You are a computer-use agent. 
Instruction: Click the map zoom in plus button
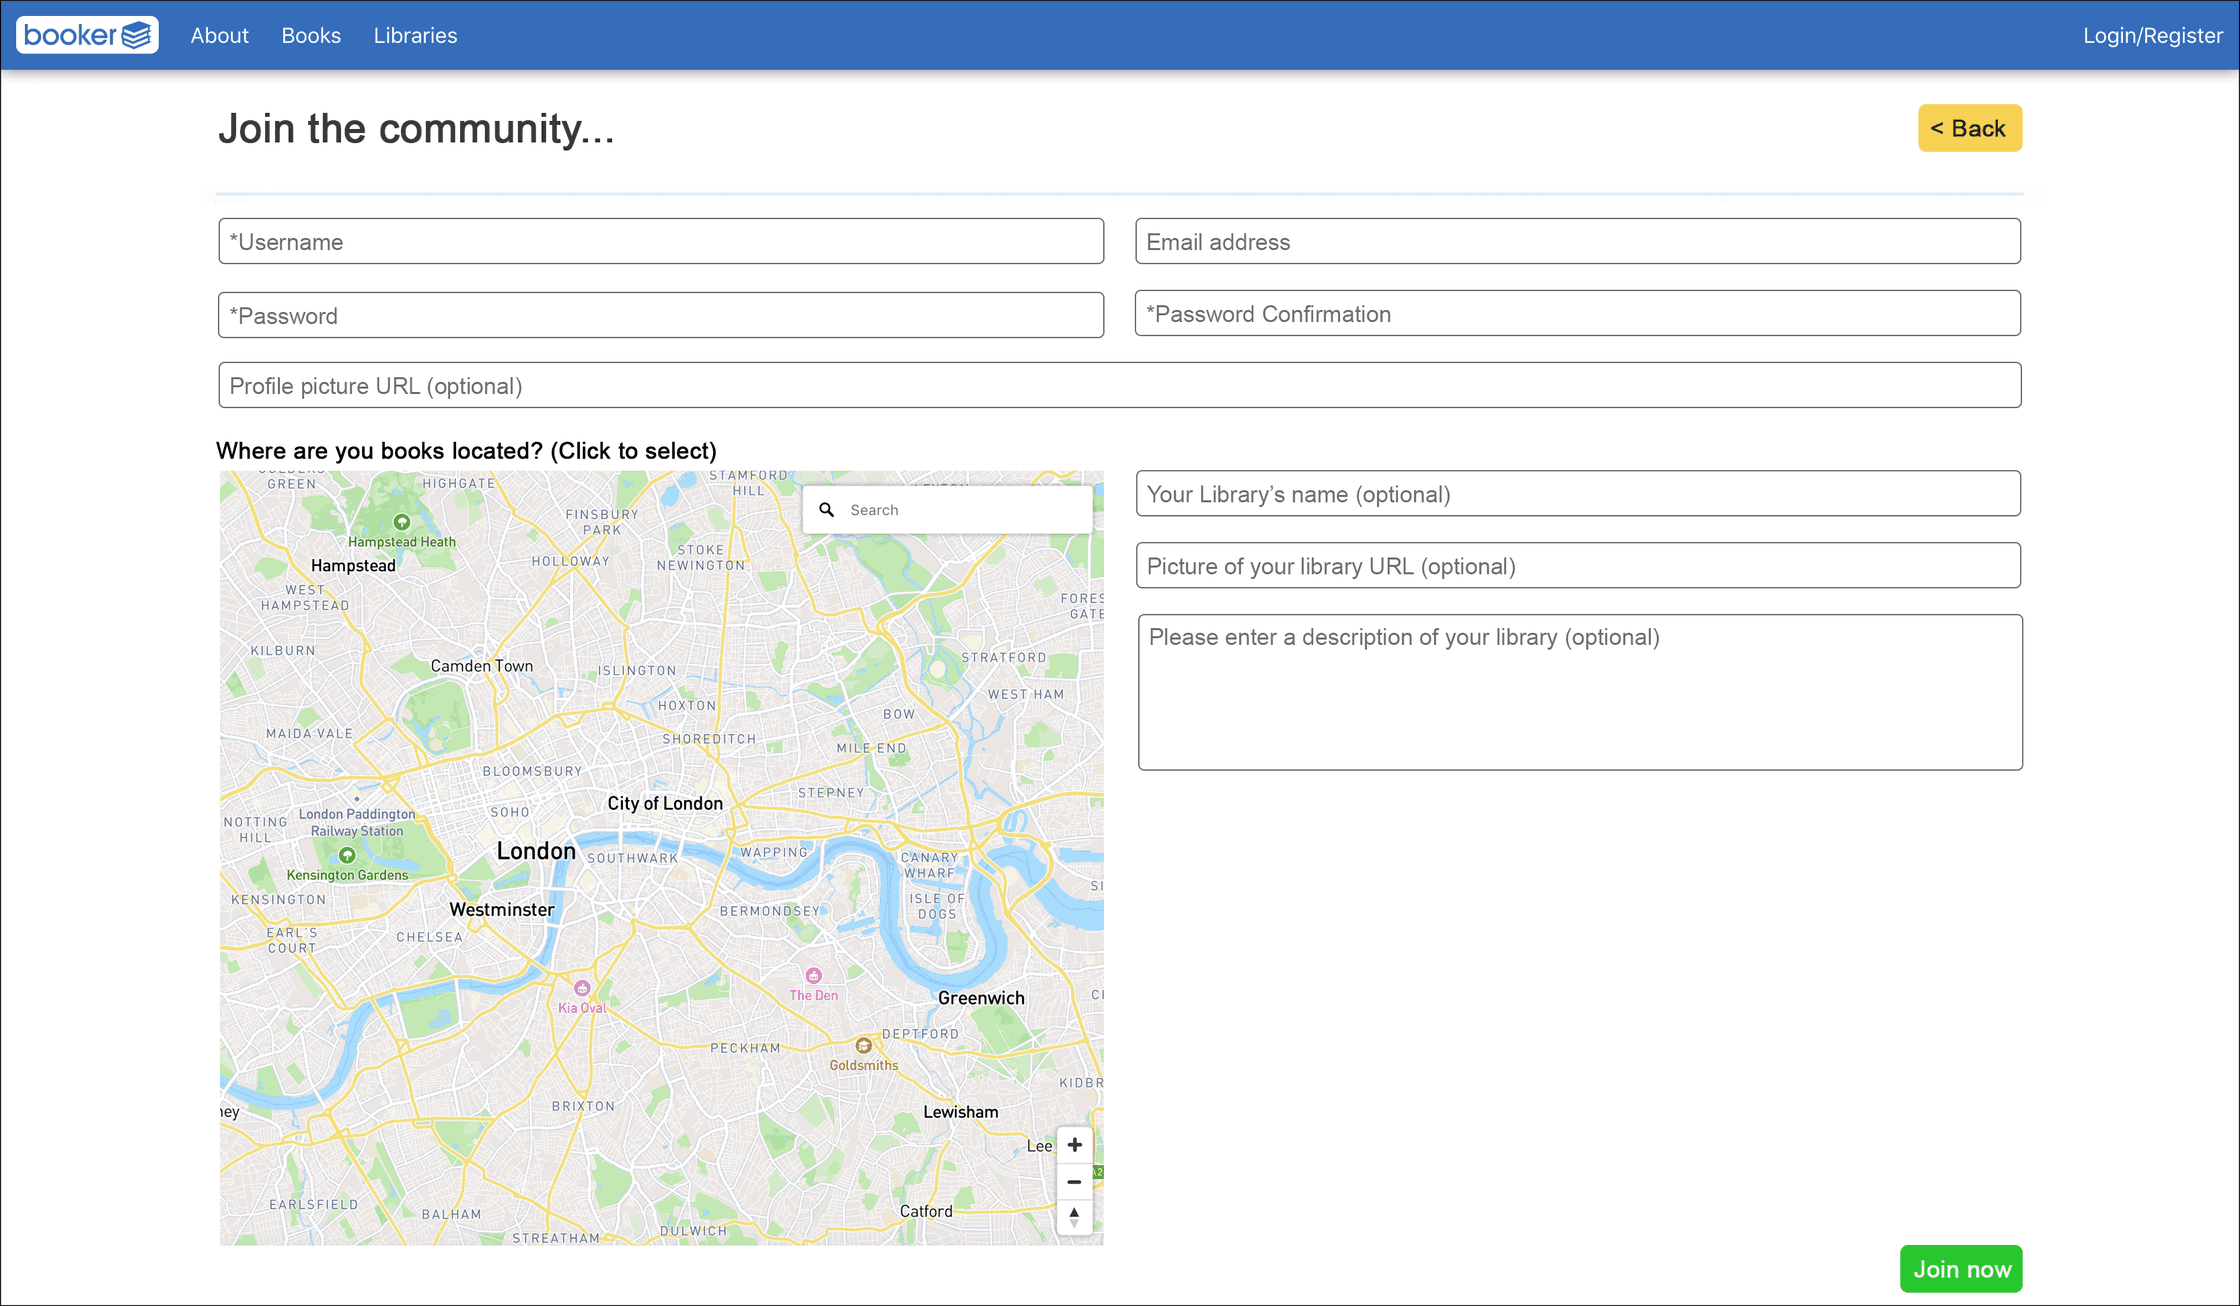click(x=1074, y=1145)
